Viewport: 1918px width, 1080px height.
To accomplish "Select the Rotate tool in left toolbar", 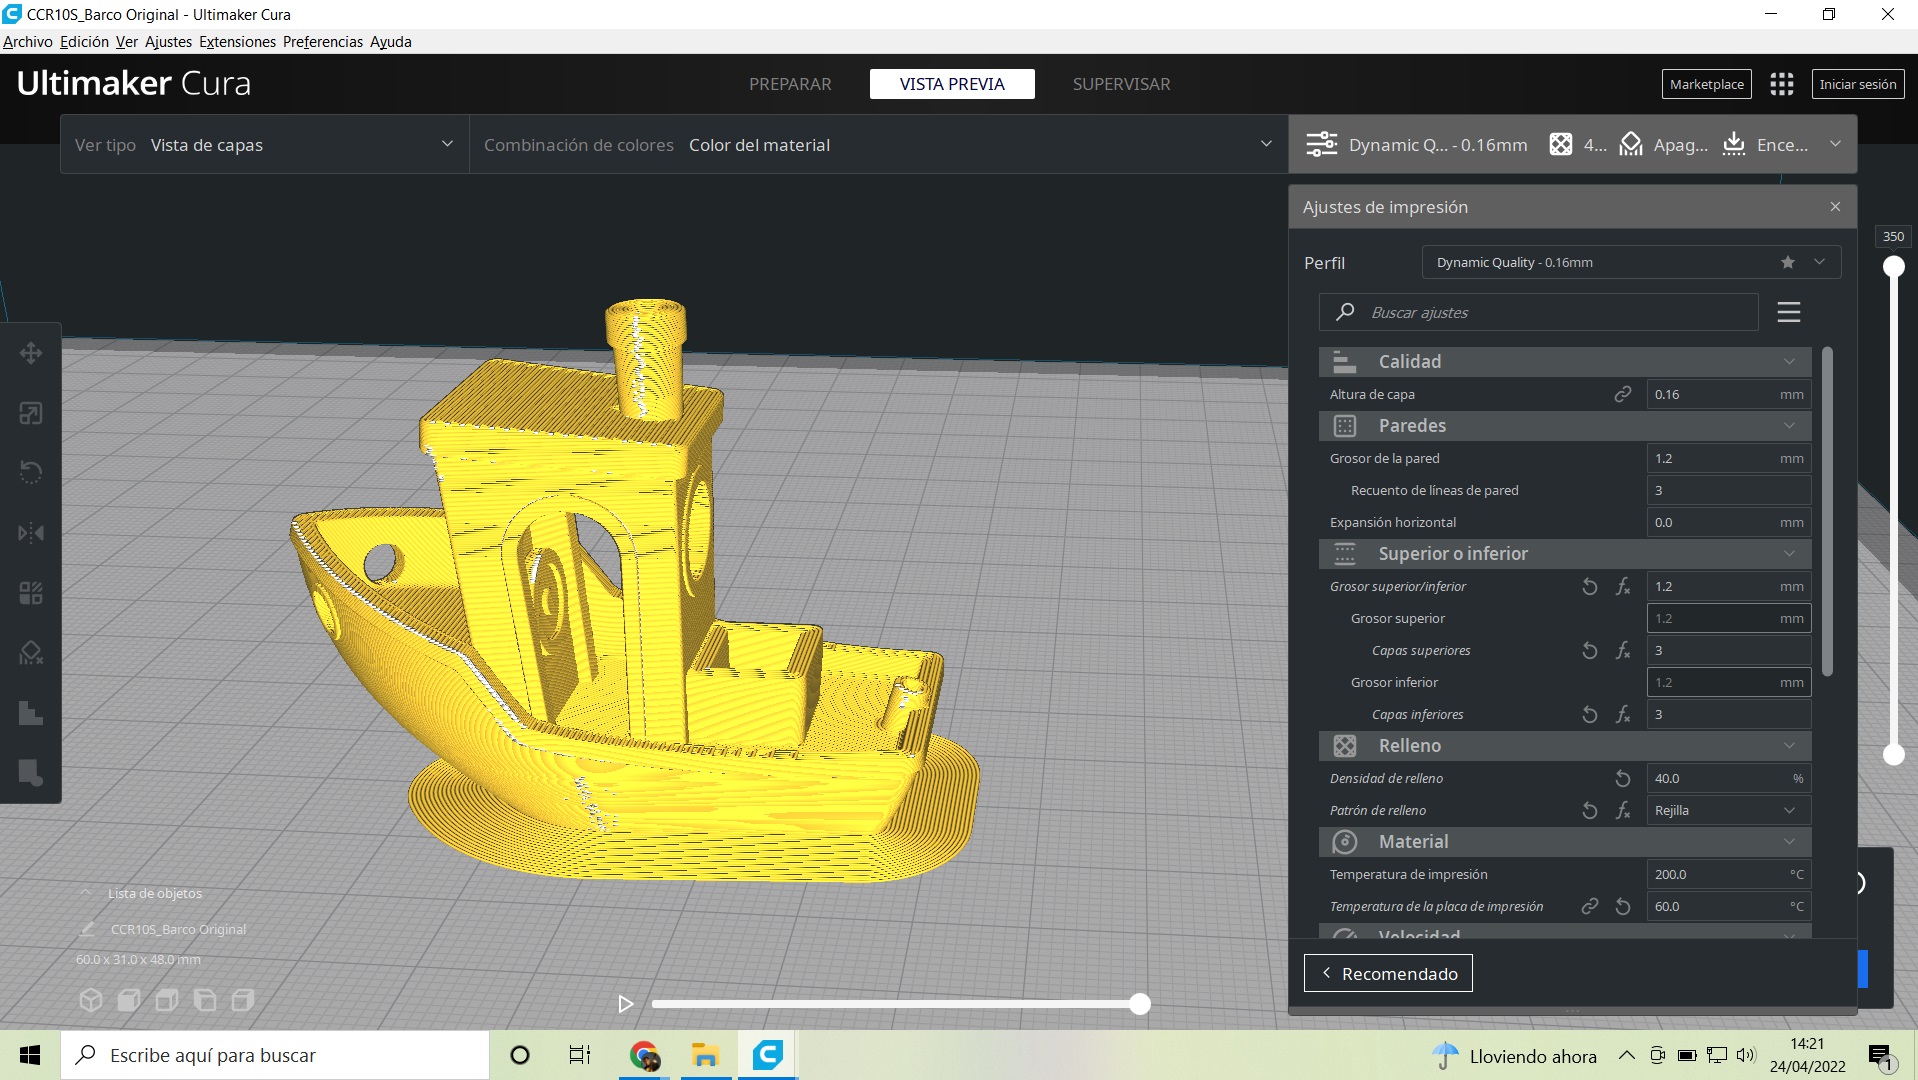I will [31, 473].
